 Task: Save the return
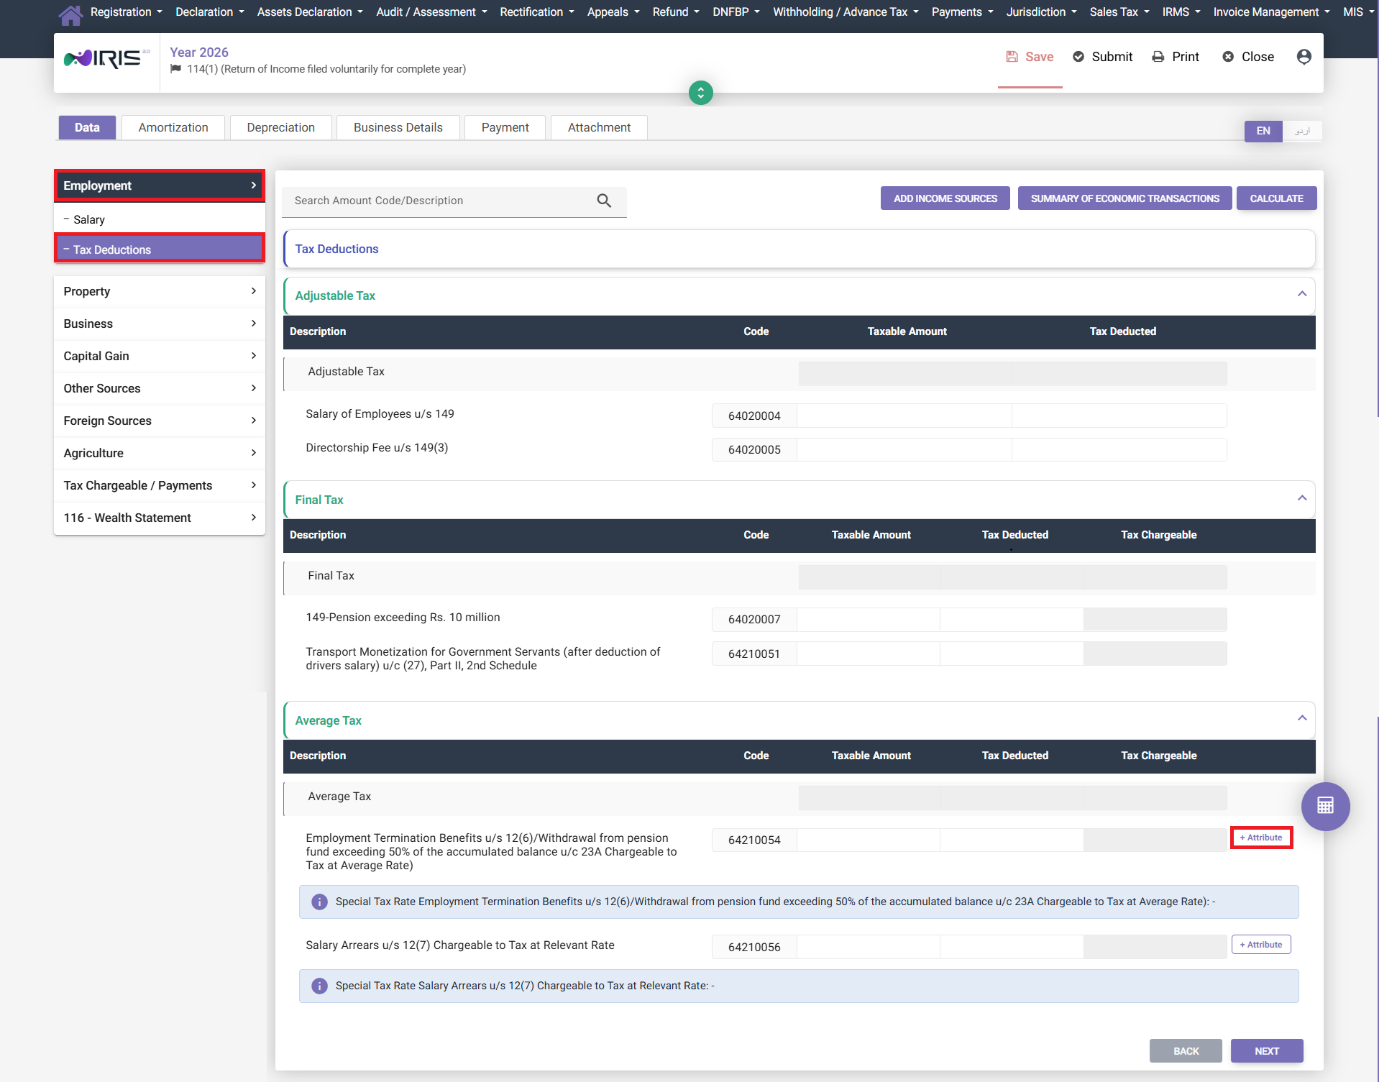click(1030, 57)
